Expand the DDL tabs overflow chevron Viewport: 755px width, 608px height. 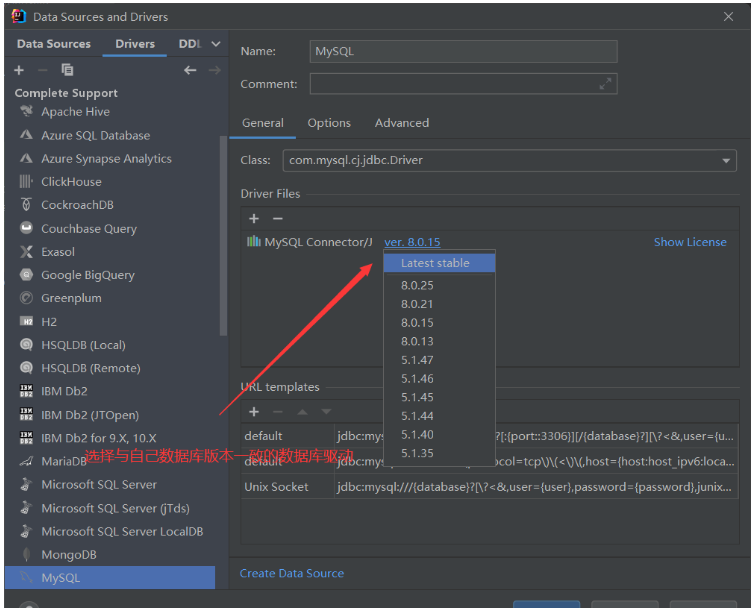point(216,44)
